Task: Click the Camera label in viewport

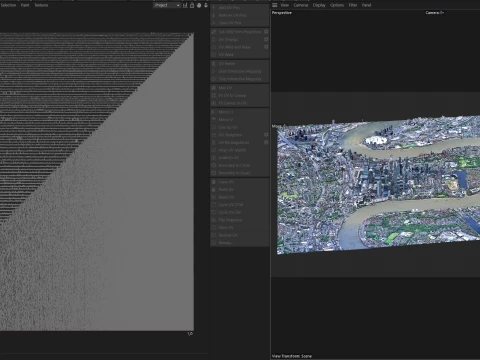Action: (435, 13)
